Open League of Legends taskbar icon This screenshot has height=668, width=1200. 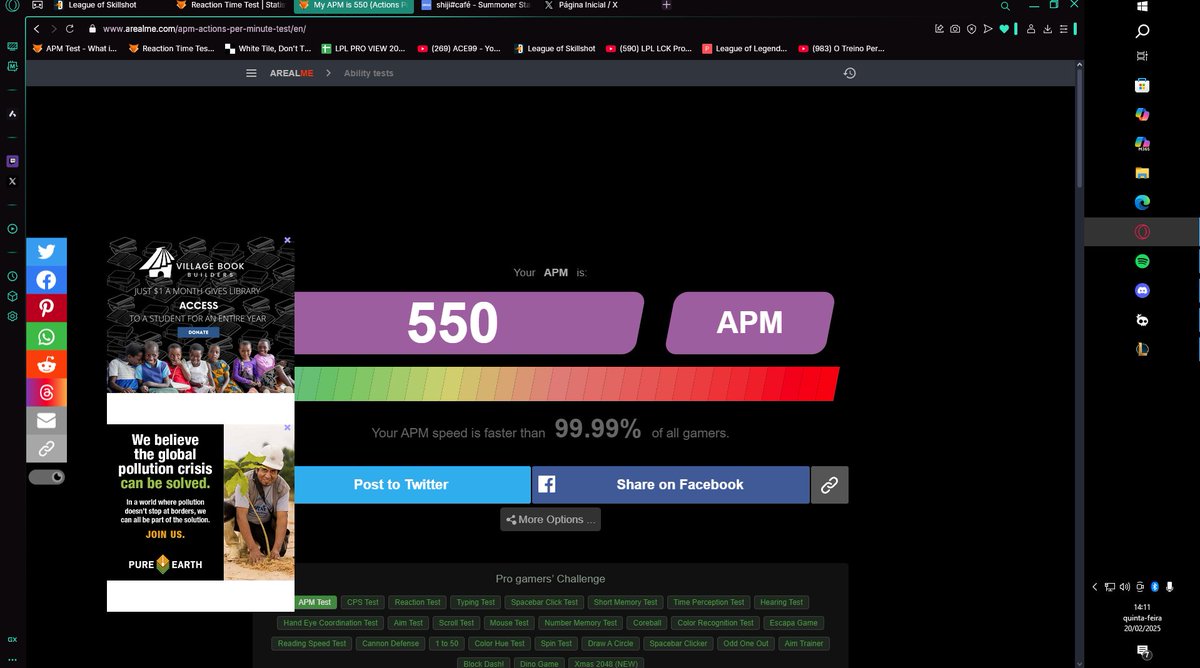coord(1142,348)
